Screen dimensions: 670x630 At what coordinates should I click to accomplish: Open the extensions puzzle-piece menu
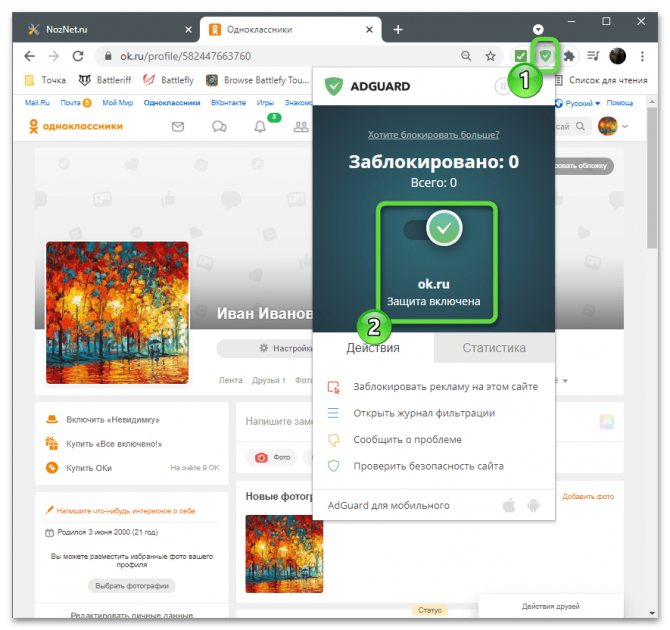569,56
